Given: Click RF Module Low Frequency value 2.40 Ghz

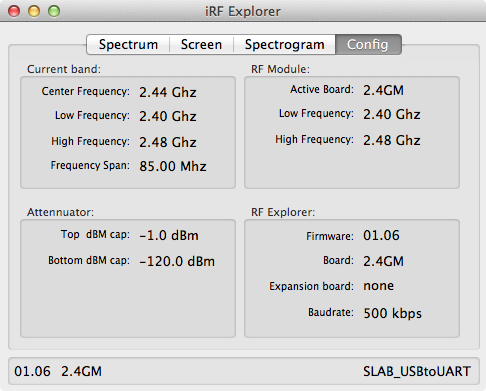Looking at the screenshot, I should (x=392, y=114).
